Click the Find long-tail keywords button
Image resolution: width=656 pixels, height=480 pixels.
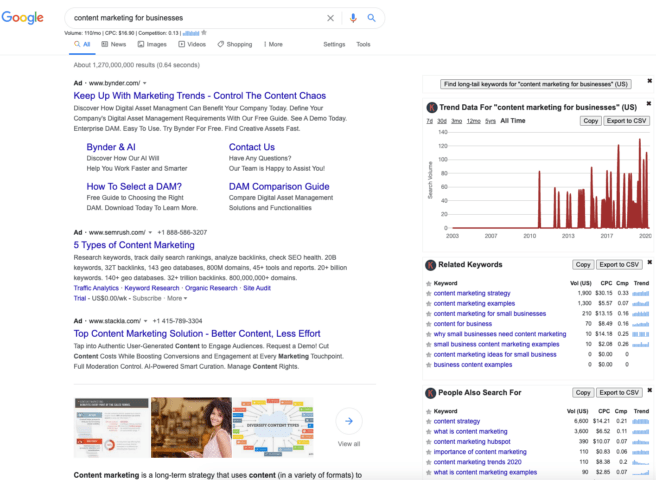536,84
